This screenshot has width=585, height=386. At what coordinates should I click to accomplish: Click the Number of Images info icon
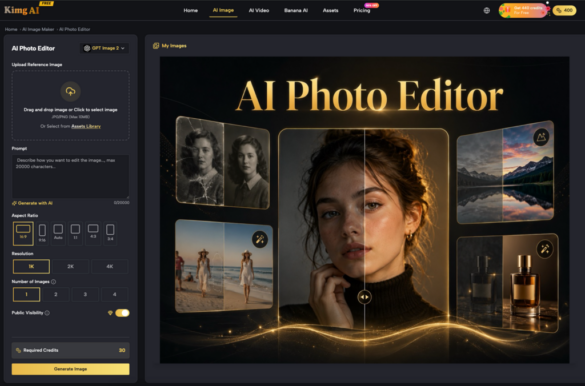pos(54,282)
